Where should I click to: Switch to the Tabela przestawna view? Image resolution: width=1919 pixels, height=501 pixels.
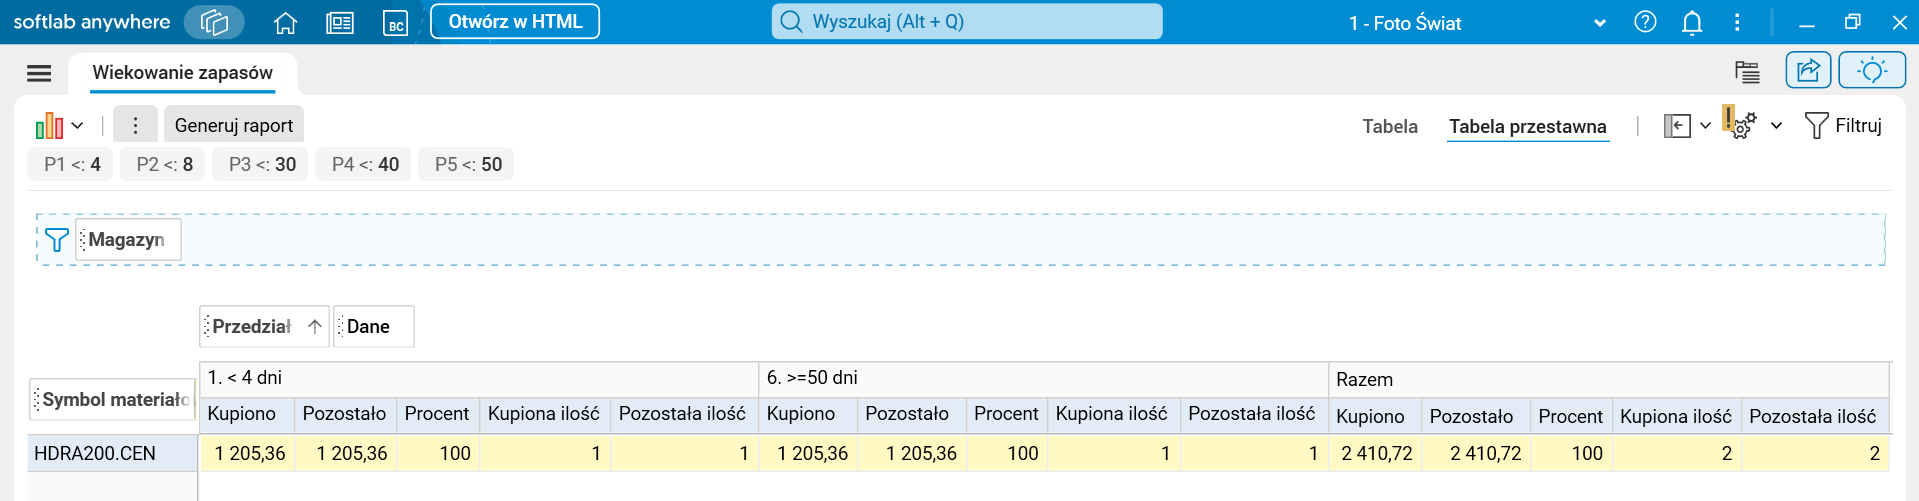point(1528,126)
